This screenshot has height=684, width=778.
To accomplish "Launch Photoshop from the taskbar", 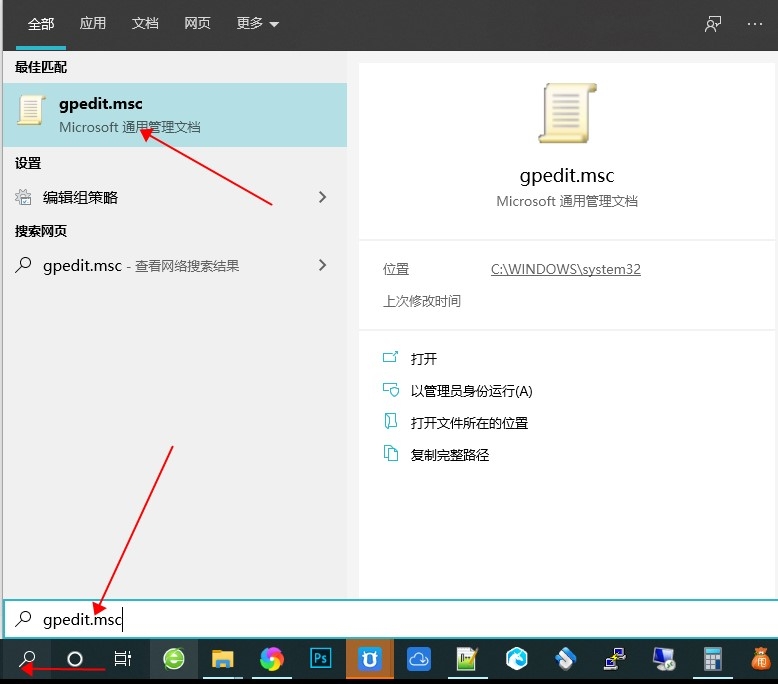I will click(321, 659).
